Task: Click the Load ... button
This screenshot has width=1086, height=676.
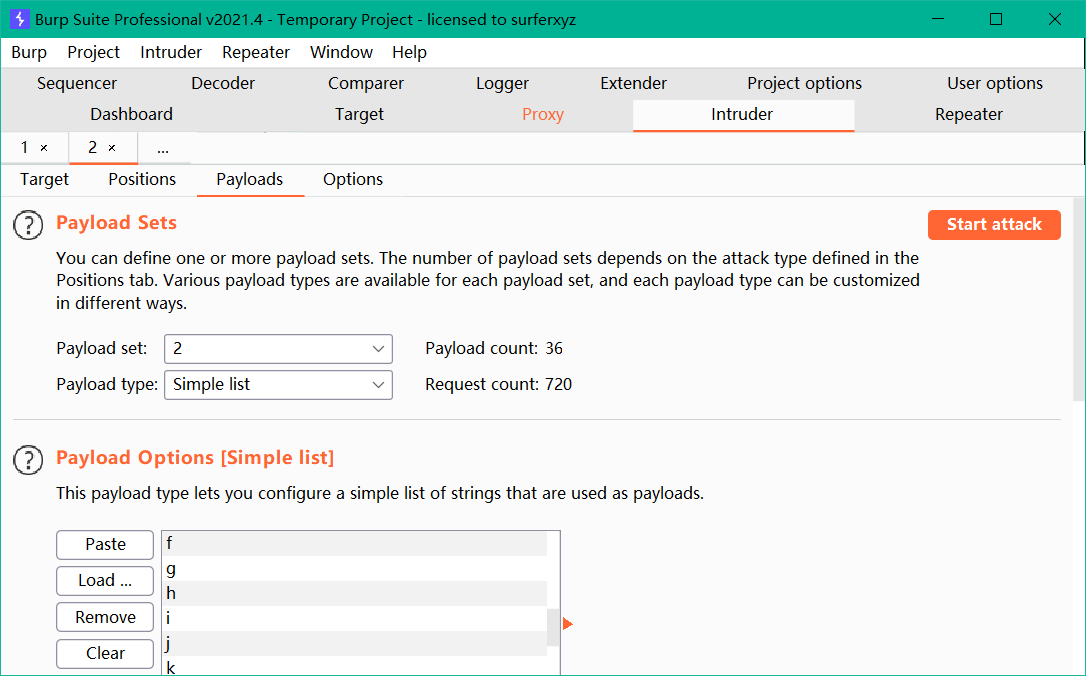Action: 105,580
